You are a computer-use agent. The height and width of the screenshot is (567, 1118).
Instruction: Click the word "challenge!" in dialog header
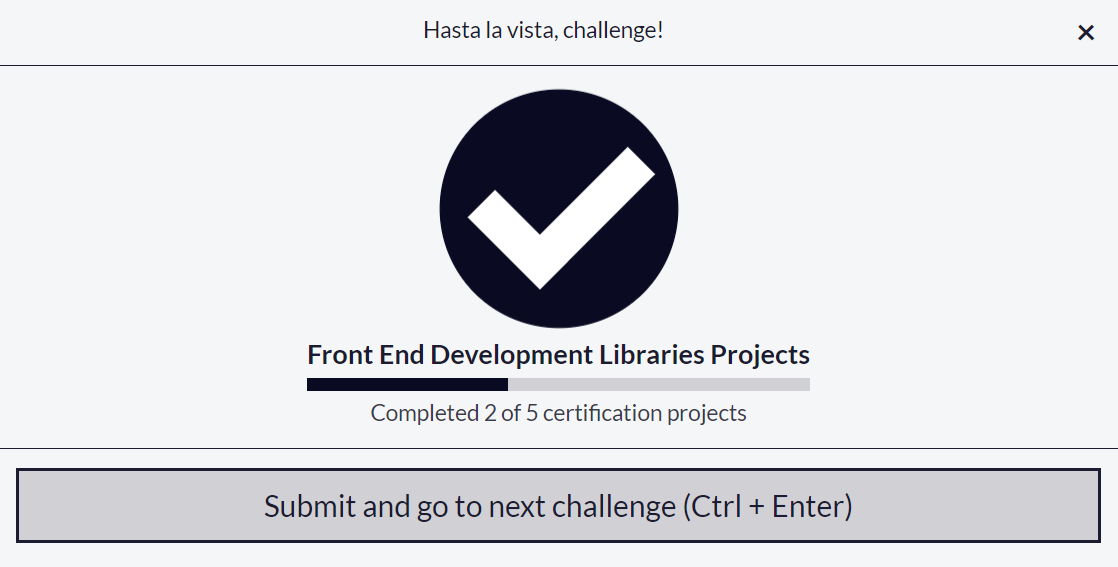[613, 30]
